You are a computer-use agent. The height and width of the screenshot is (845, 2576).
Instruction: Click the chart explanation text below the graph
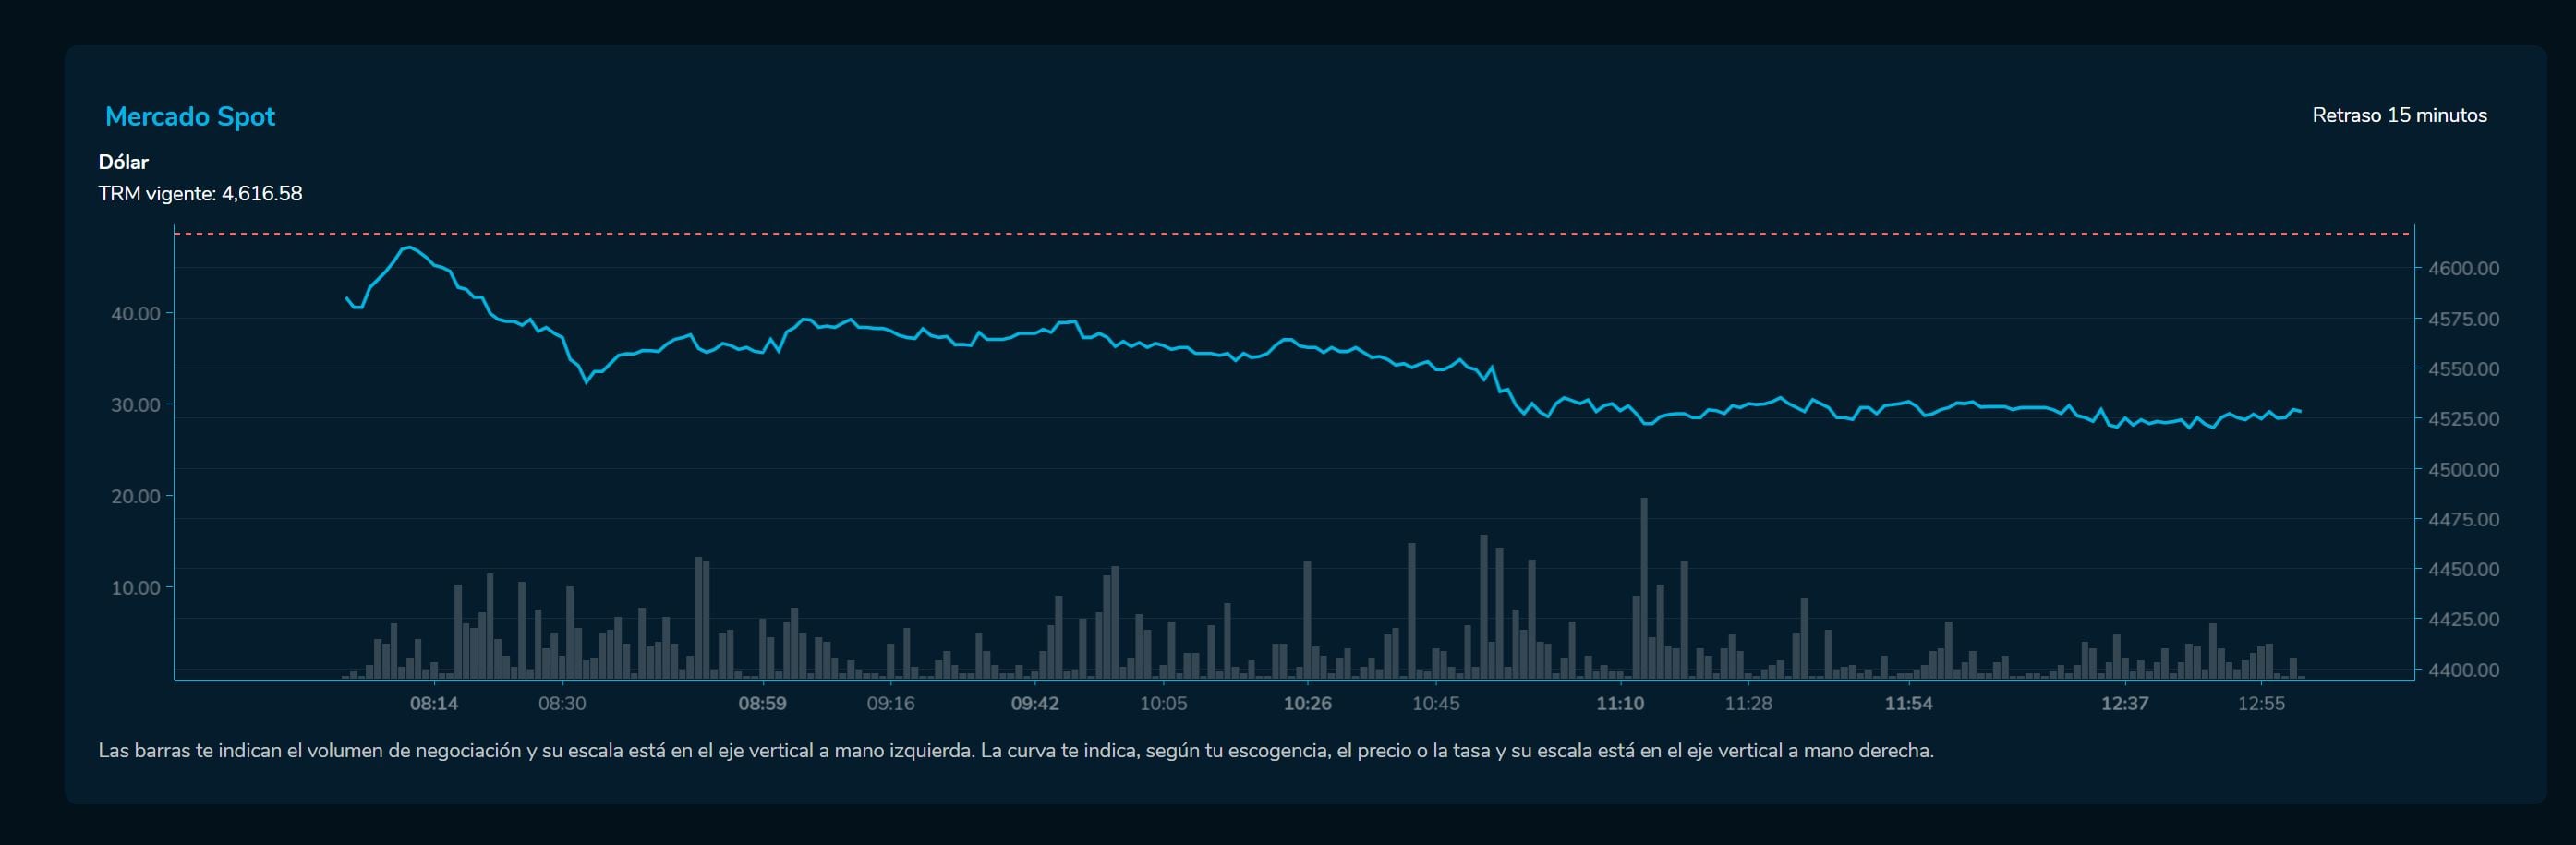point(1015,750)
